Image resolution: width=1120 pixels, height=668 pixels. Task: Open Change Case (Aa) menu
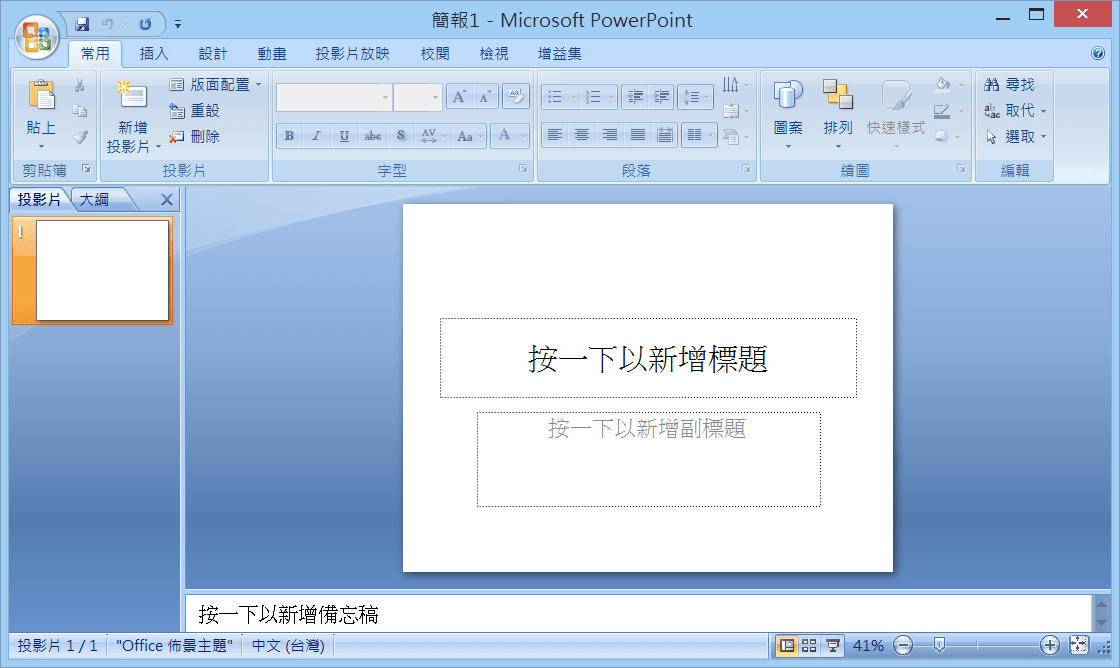pos(469,135)
